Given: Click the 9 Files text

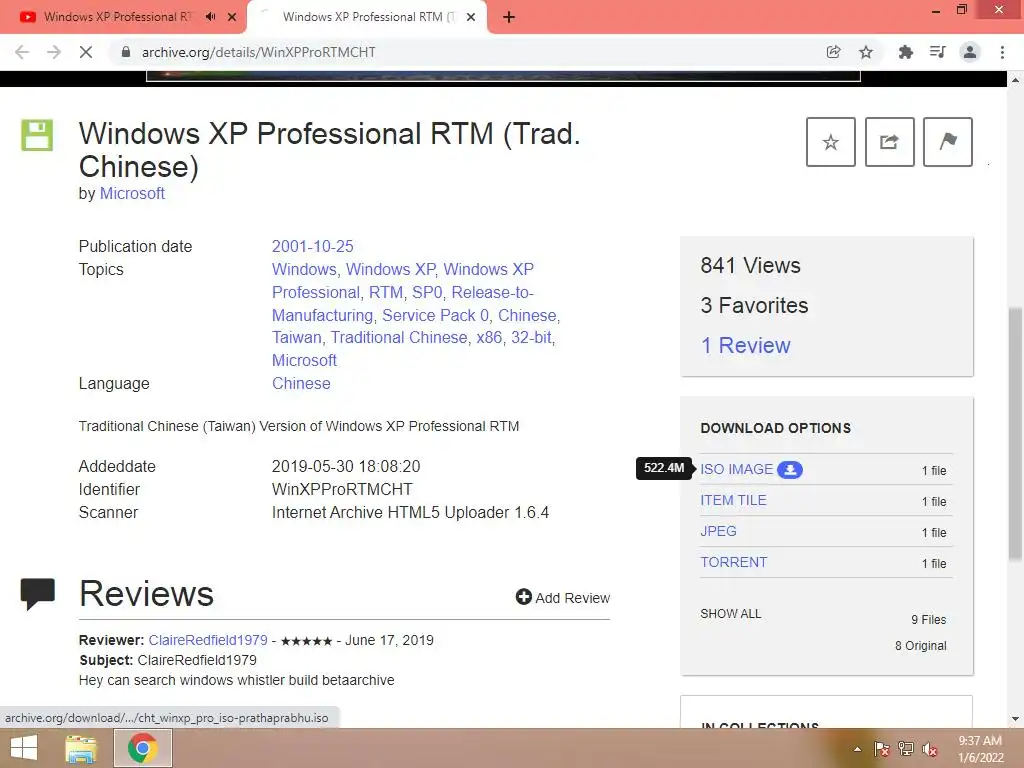Looking at the screenshot, I should pyautogui.click(x=929, y=620).
